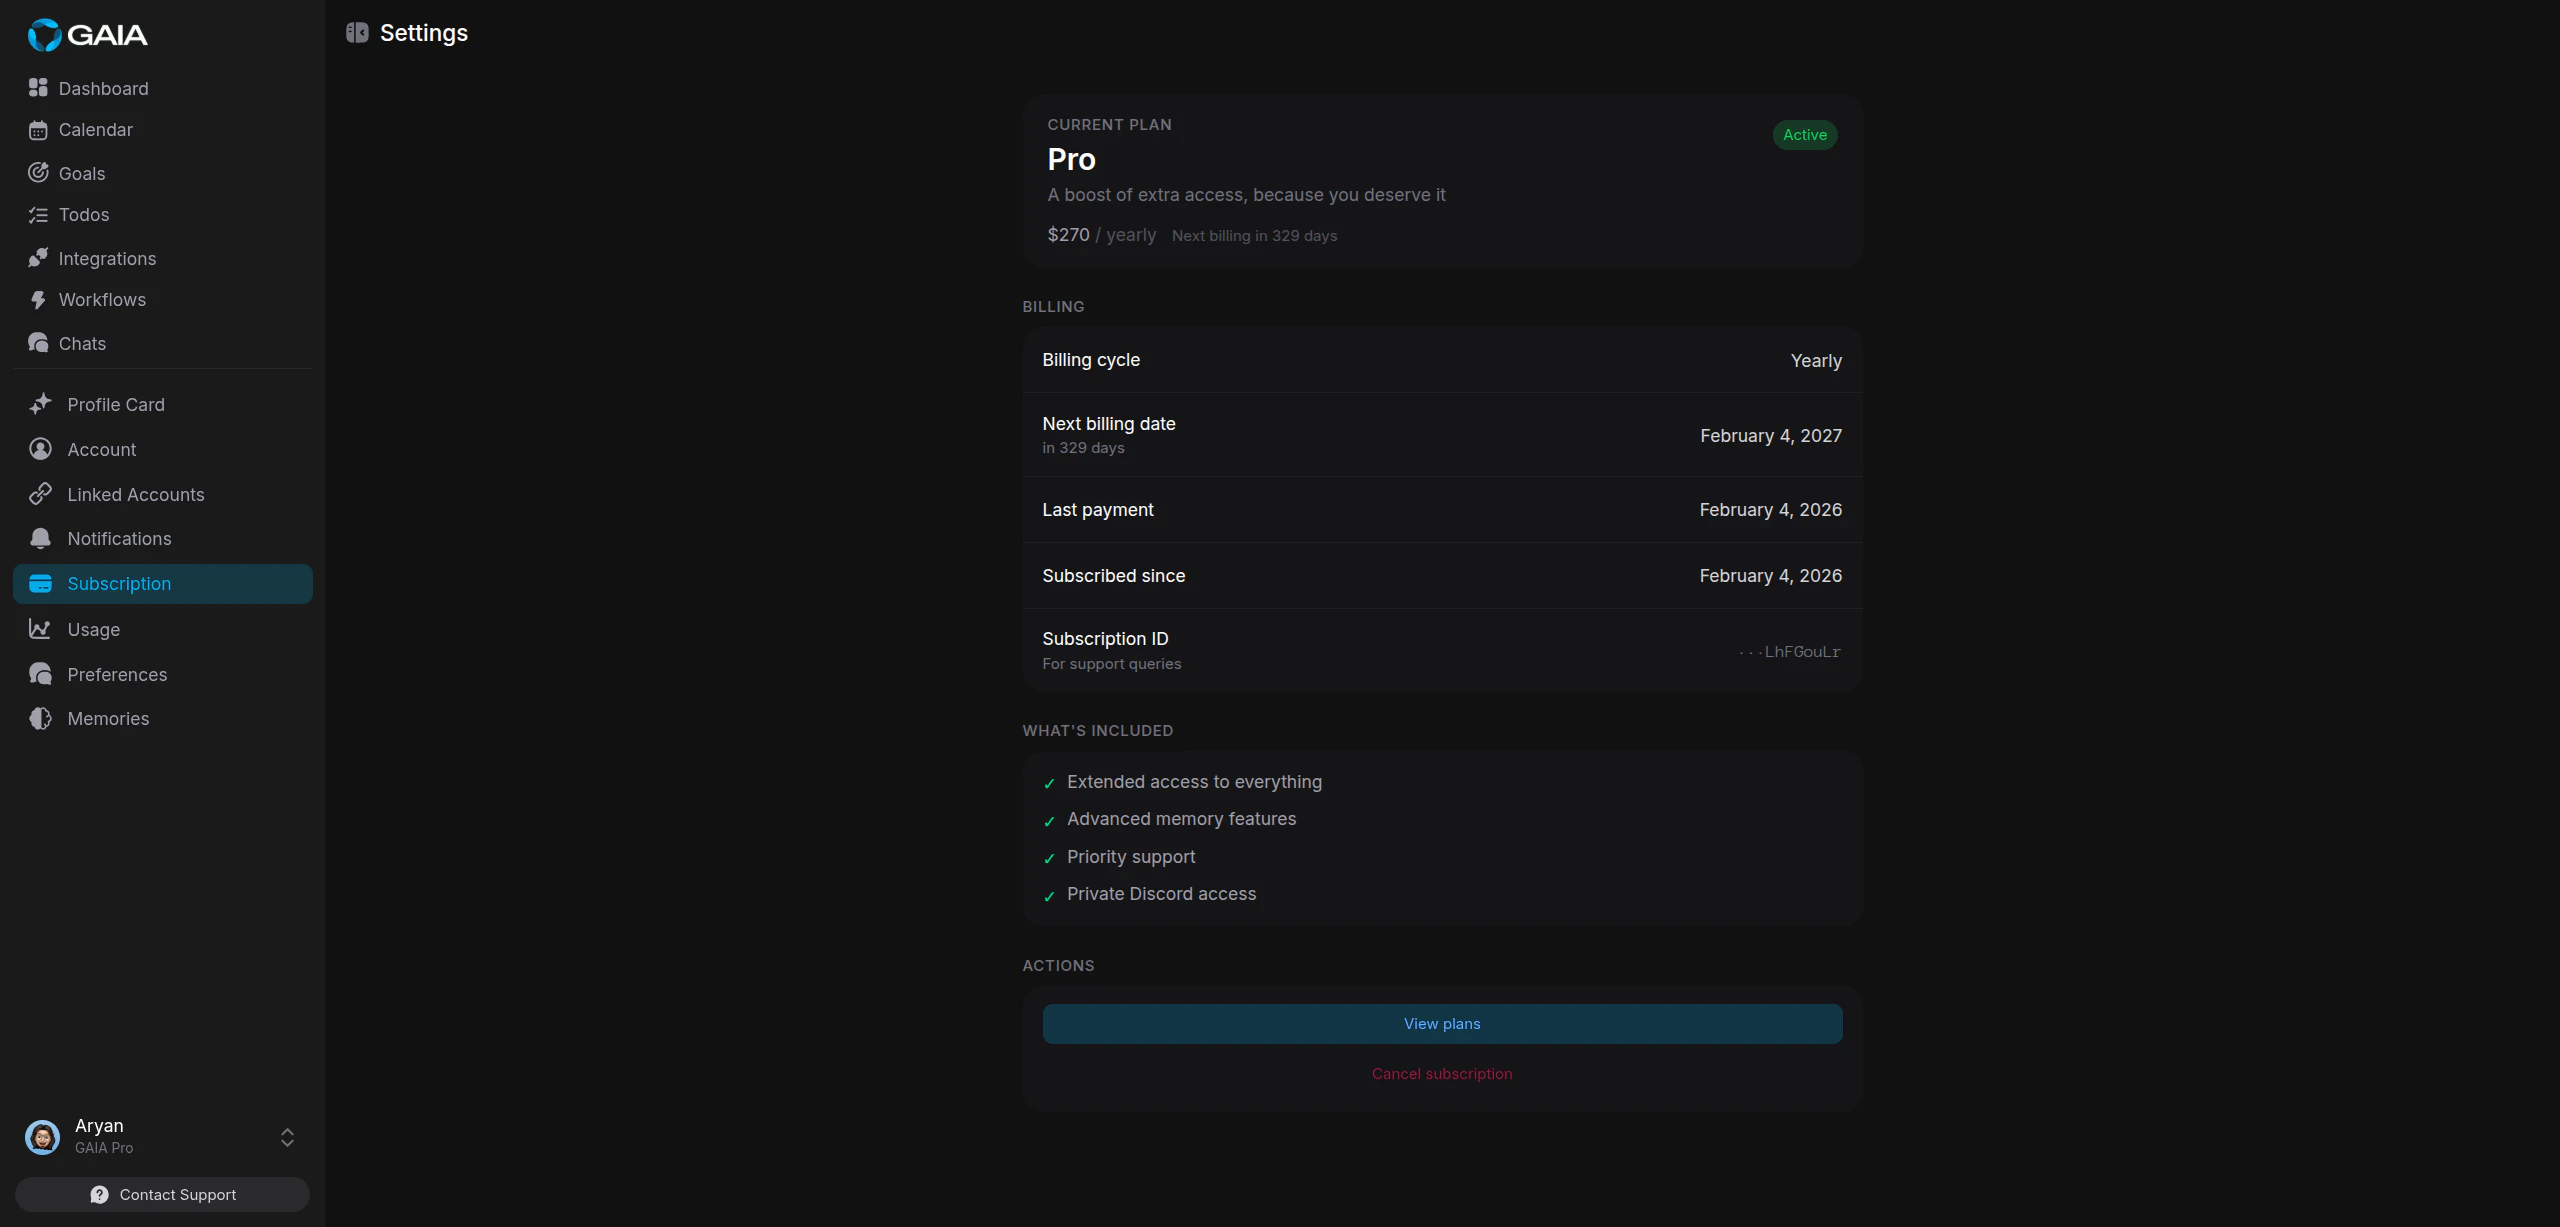The height and width of the screenshot is (1227, 2560).
Task: Click the Aryan avatar thumbnail
Action: tap(42, 1137)
